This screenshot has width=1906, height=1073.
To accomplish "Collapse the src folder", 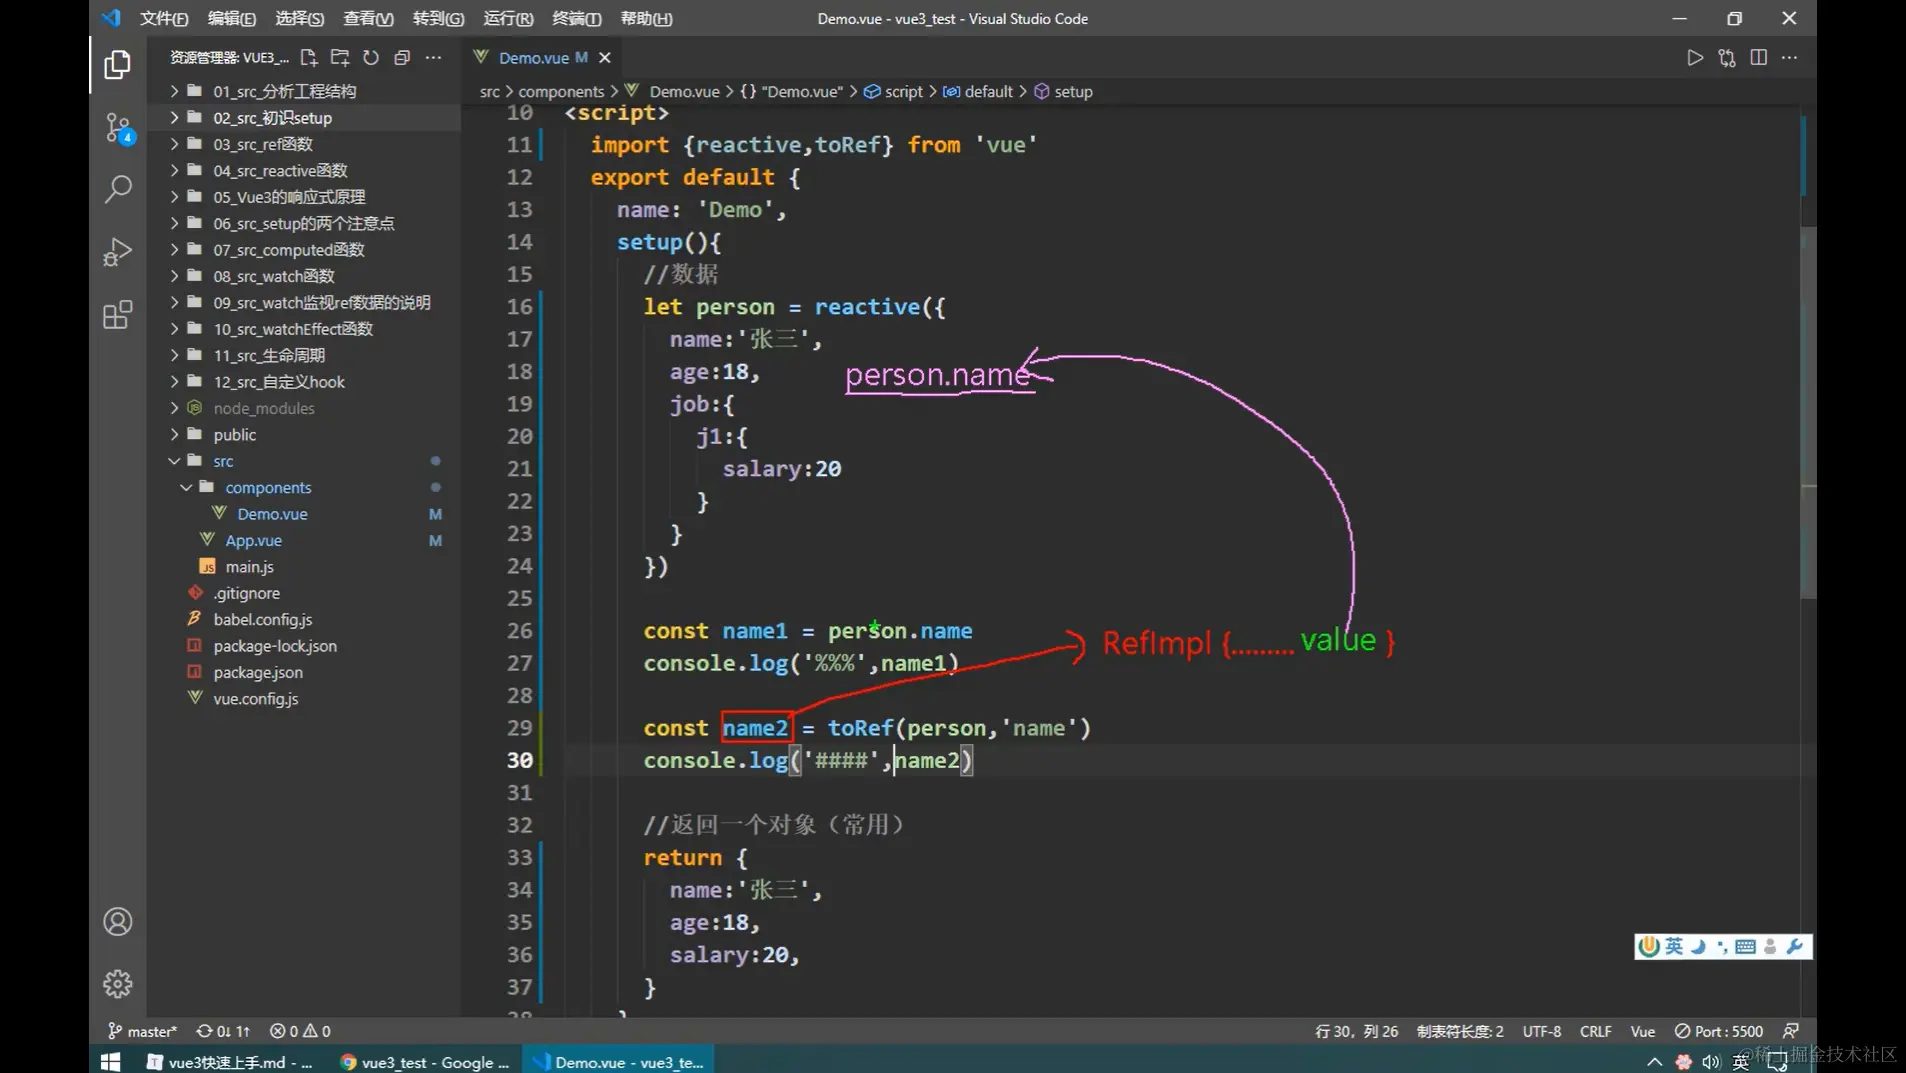I will (x=223, y=461).
